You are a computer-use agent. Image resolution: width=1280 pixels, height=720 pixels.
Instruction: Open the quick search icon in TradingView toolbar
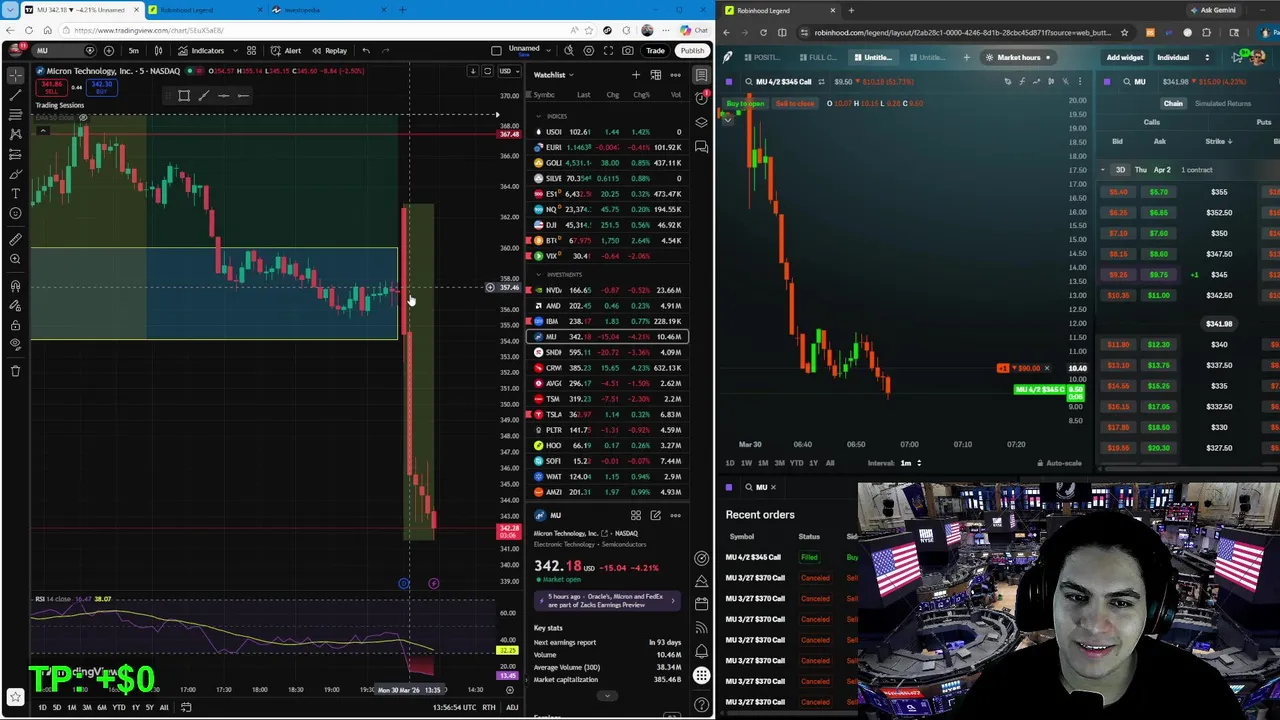[569, 51]
